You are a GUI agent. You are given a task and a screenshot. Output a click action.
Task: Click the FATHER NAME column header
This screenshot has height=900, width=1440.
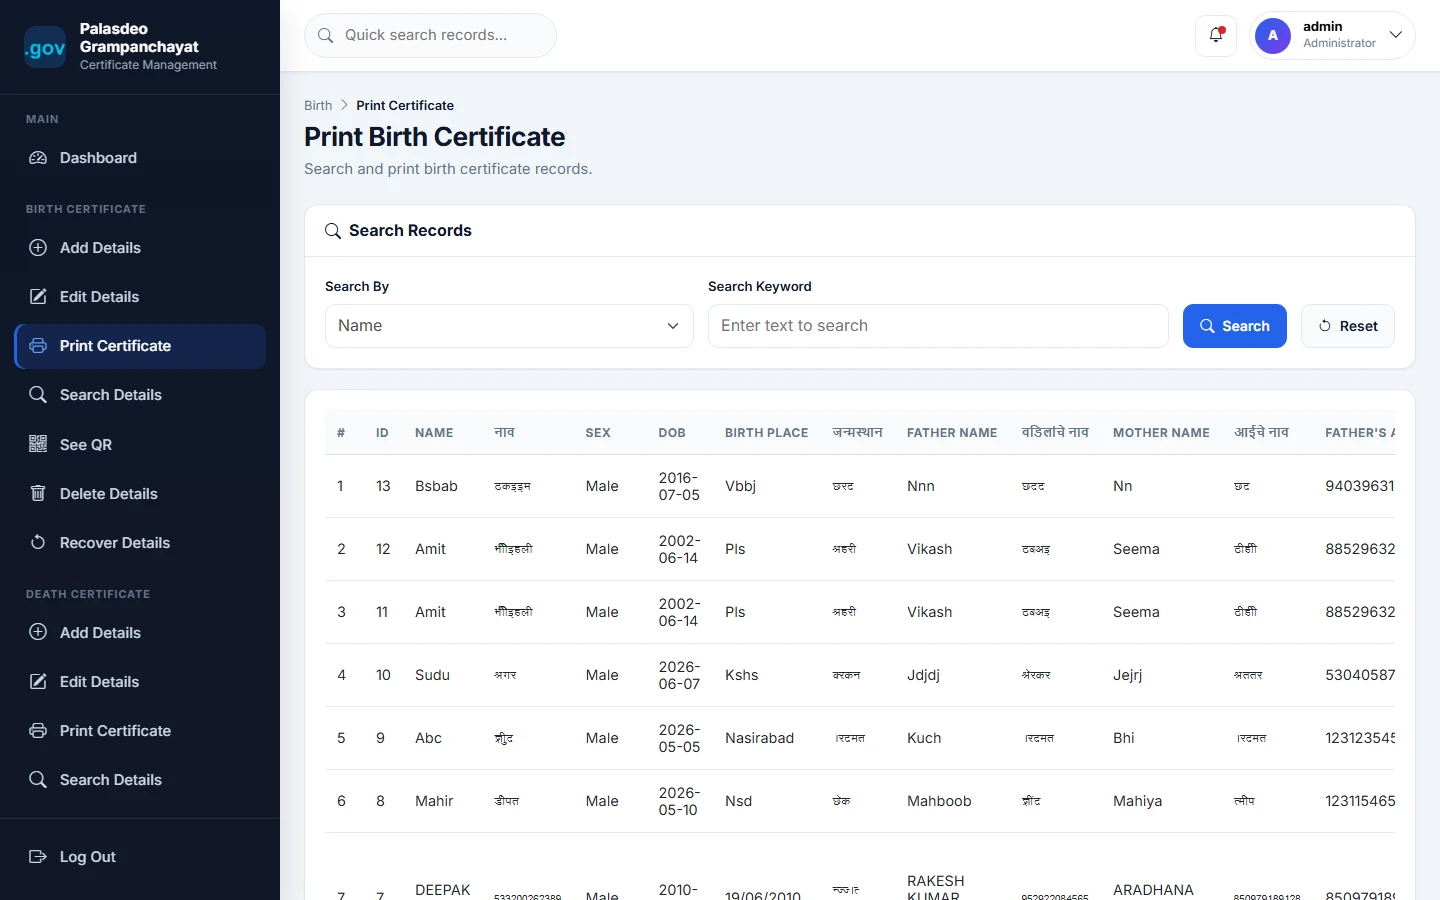click(952, 433)
